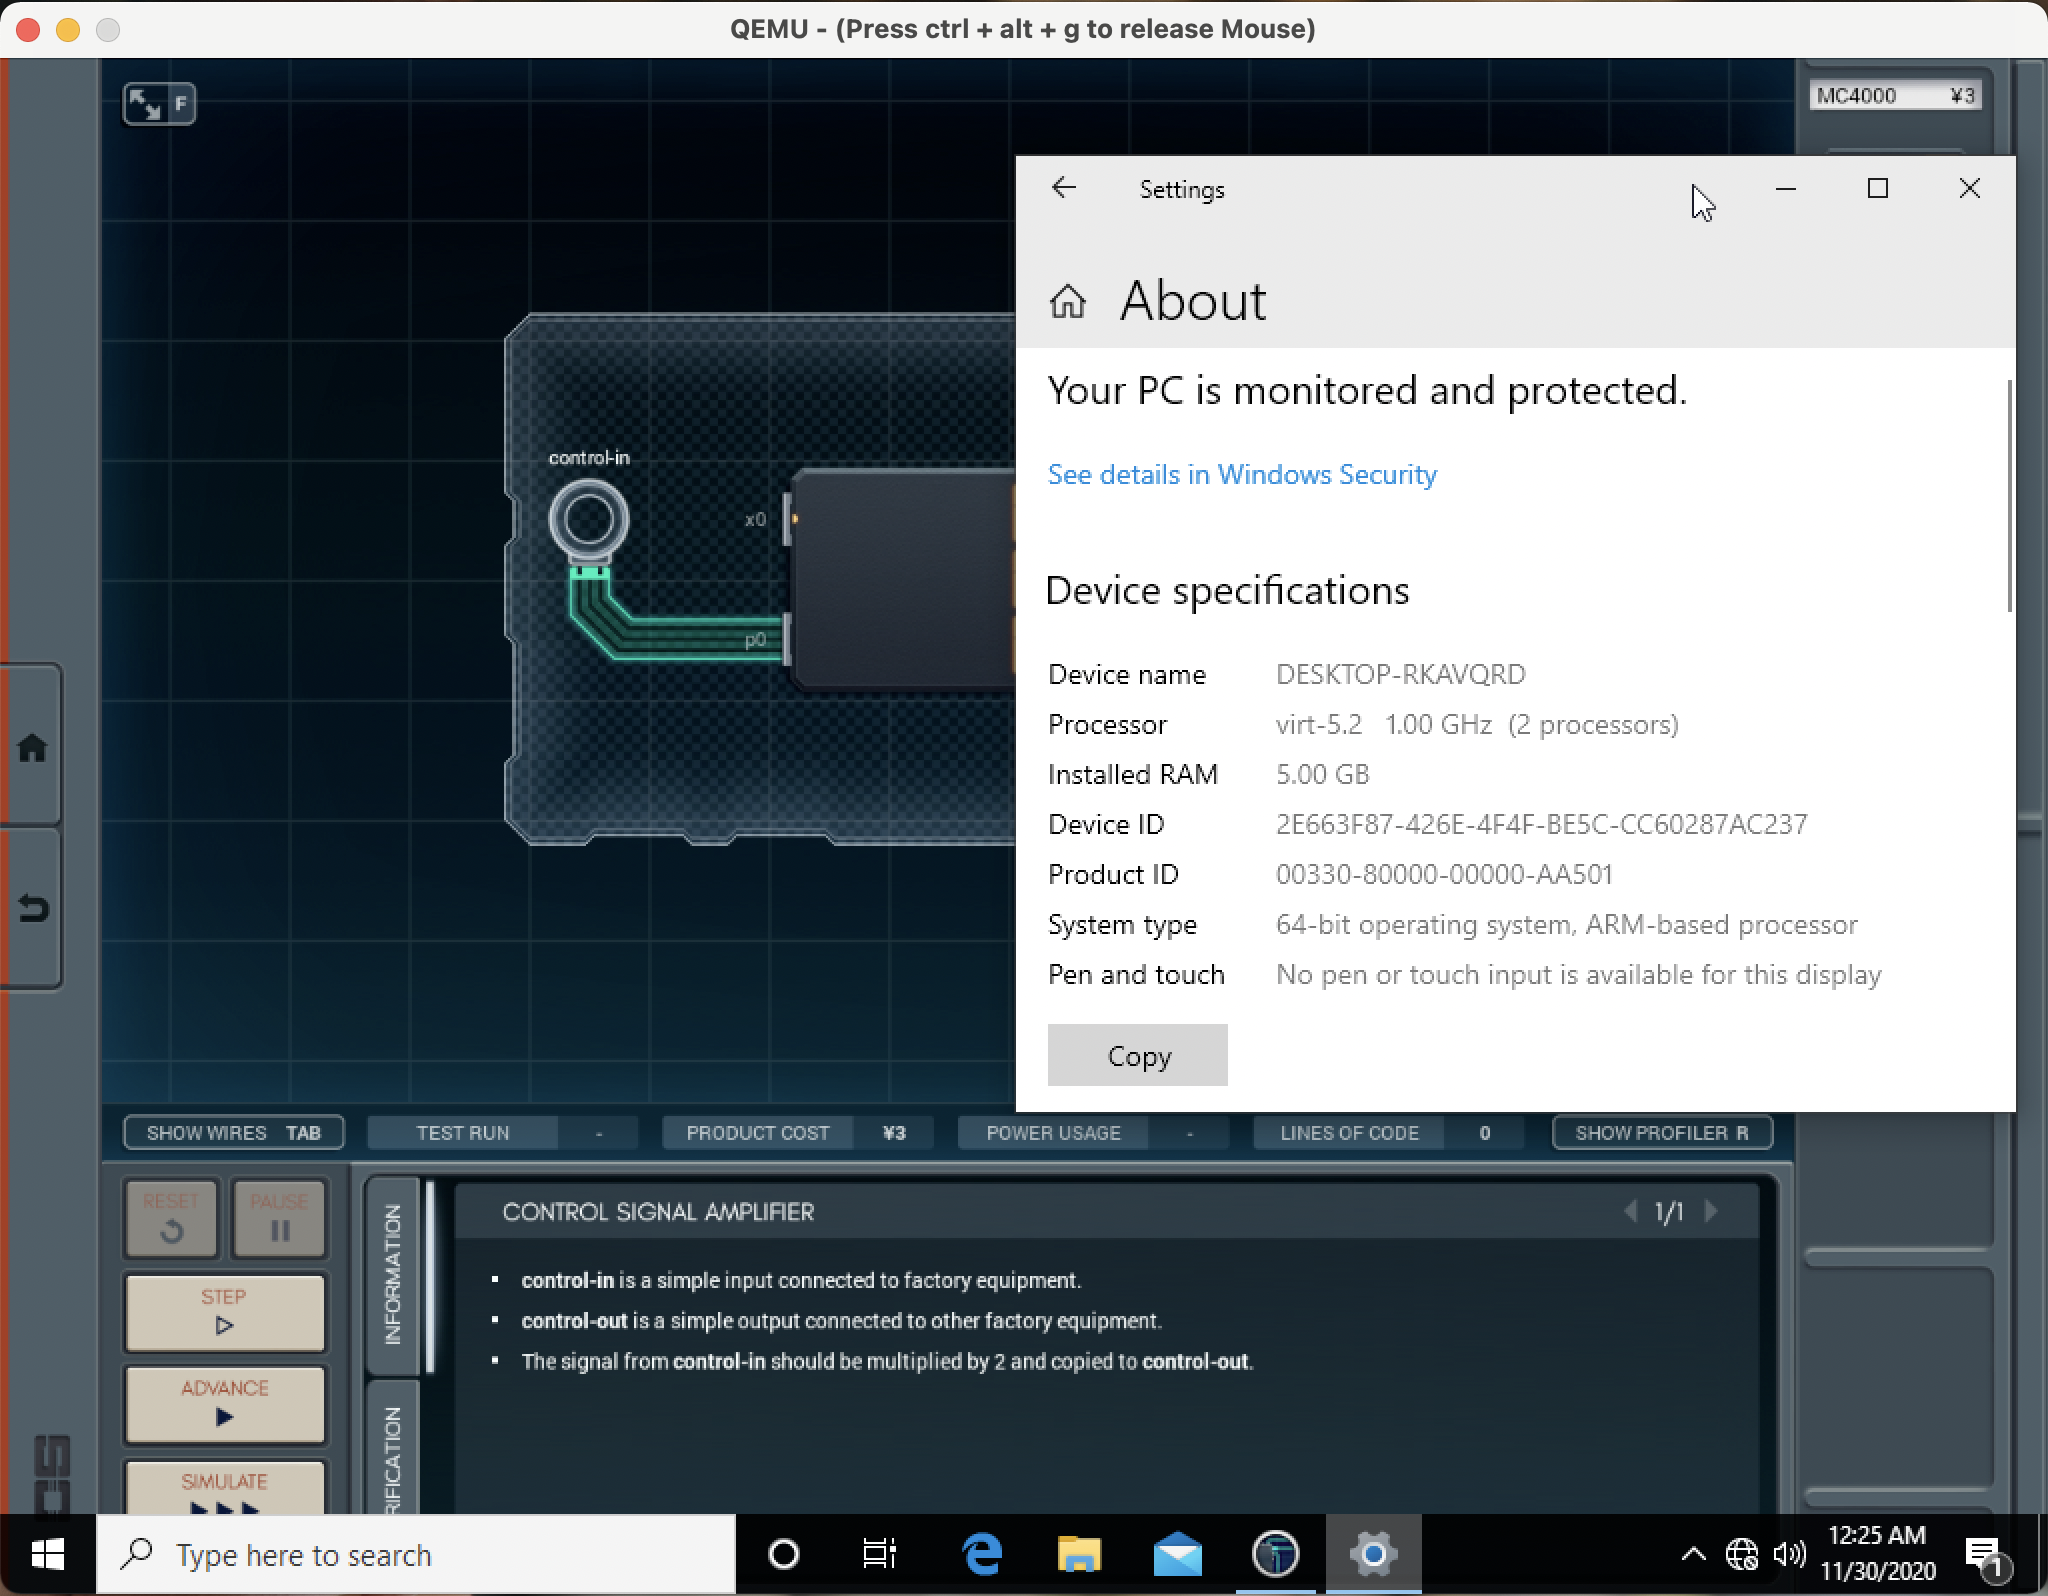
Task: Show hidden system tray icons chevron
Action: point(1693,1554)
